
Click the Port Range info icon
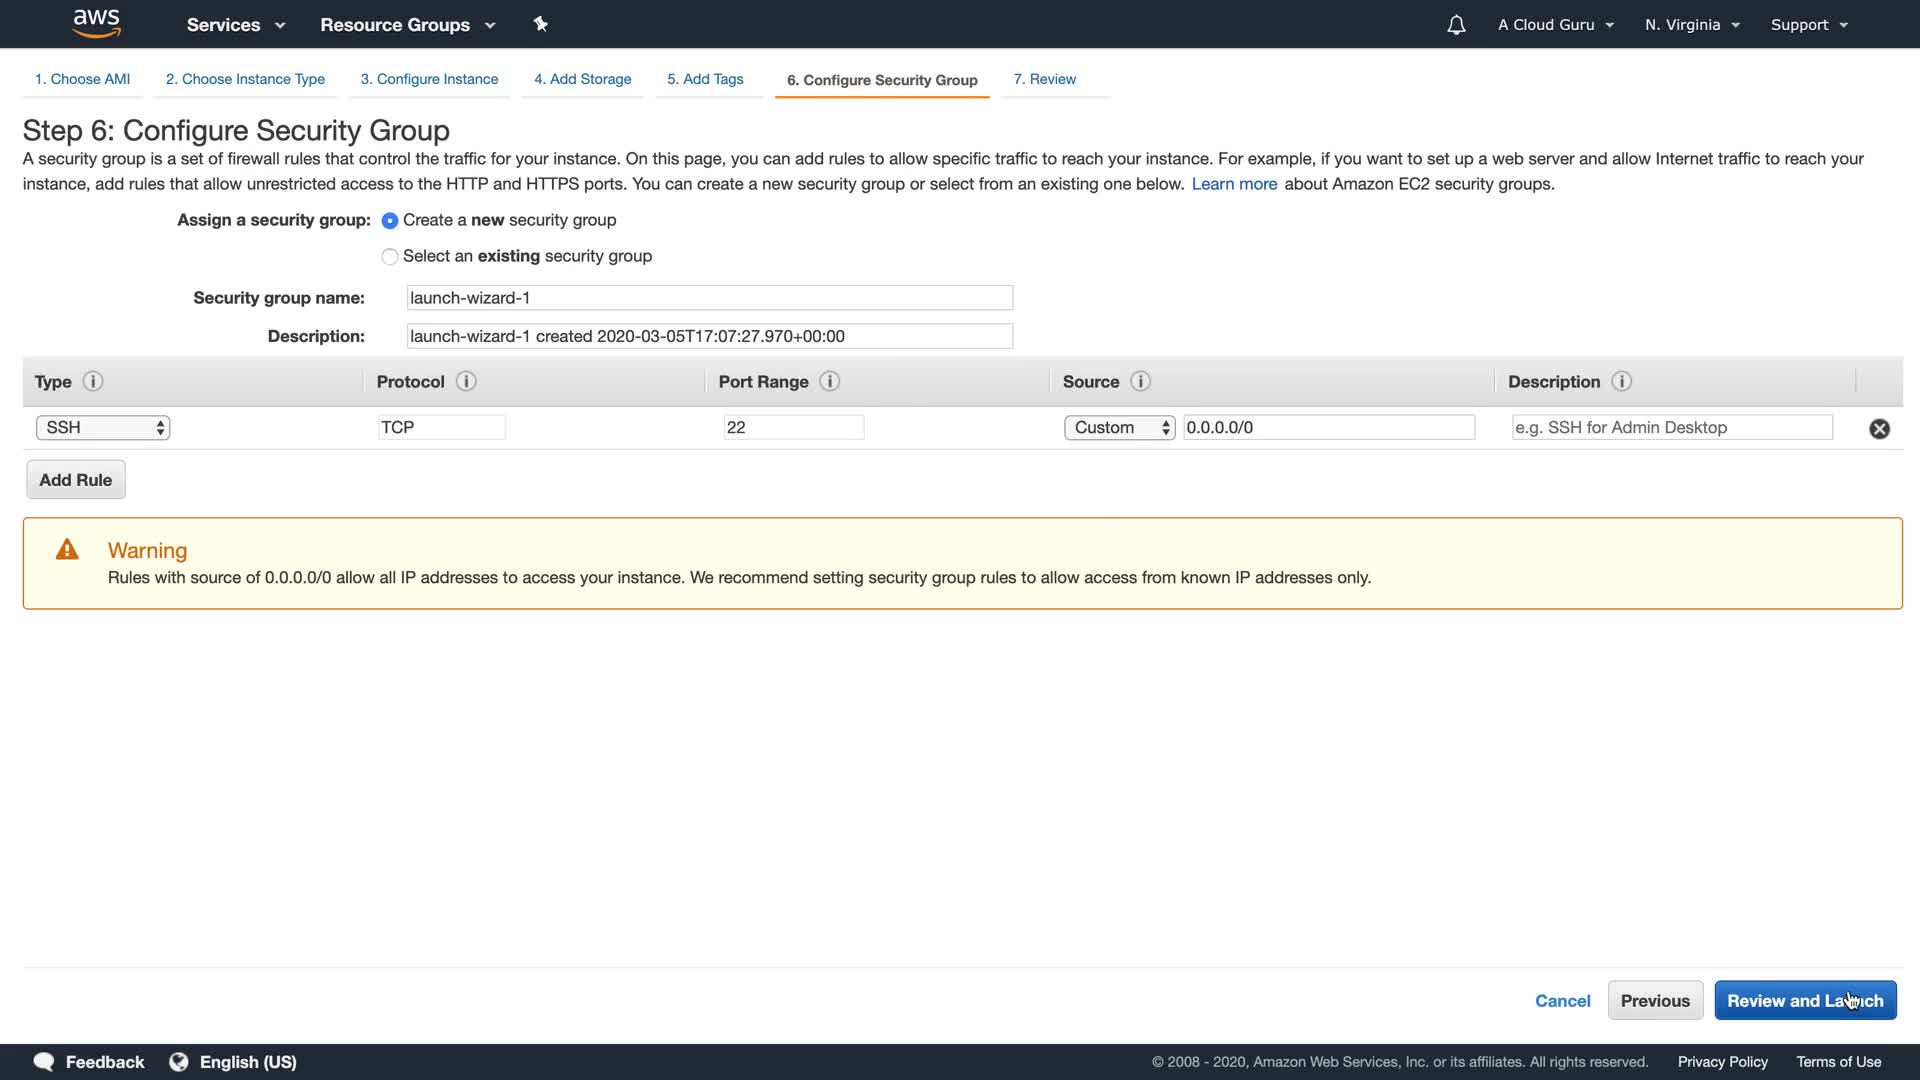point(830,381)
